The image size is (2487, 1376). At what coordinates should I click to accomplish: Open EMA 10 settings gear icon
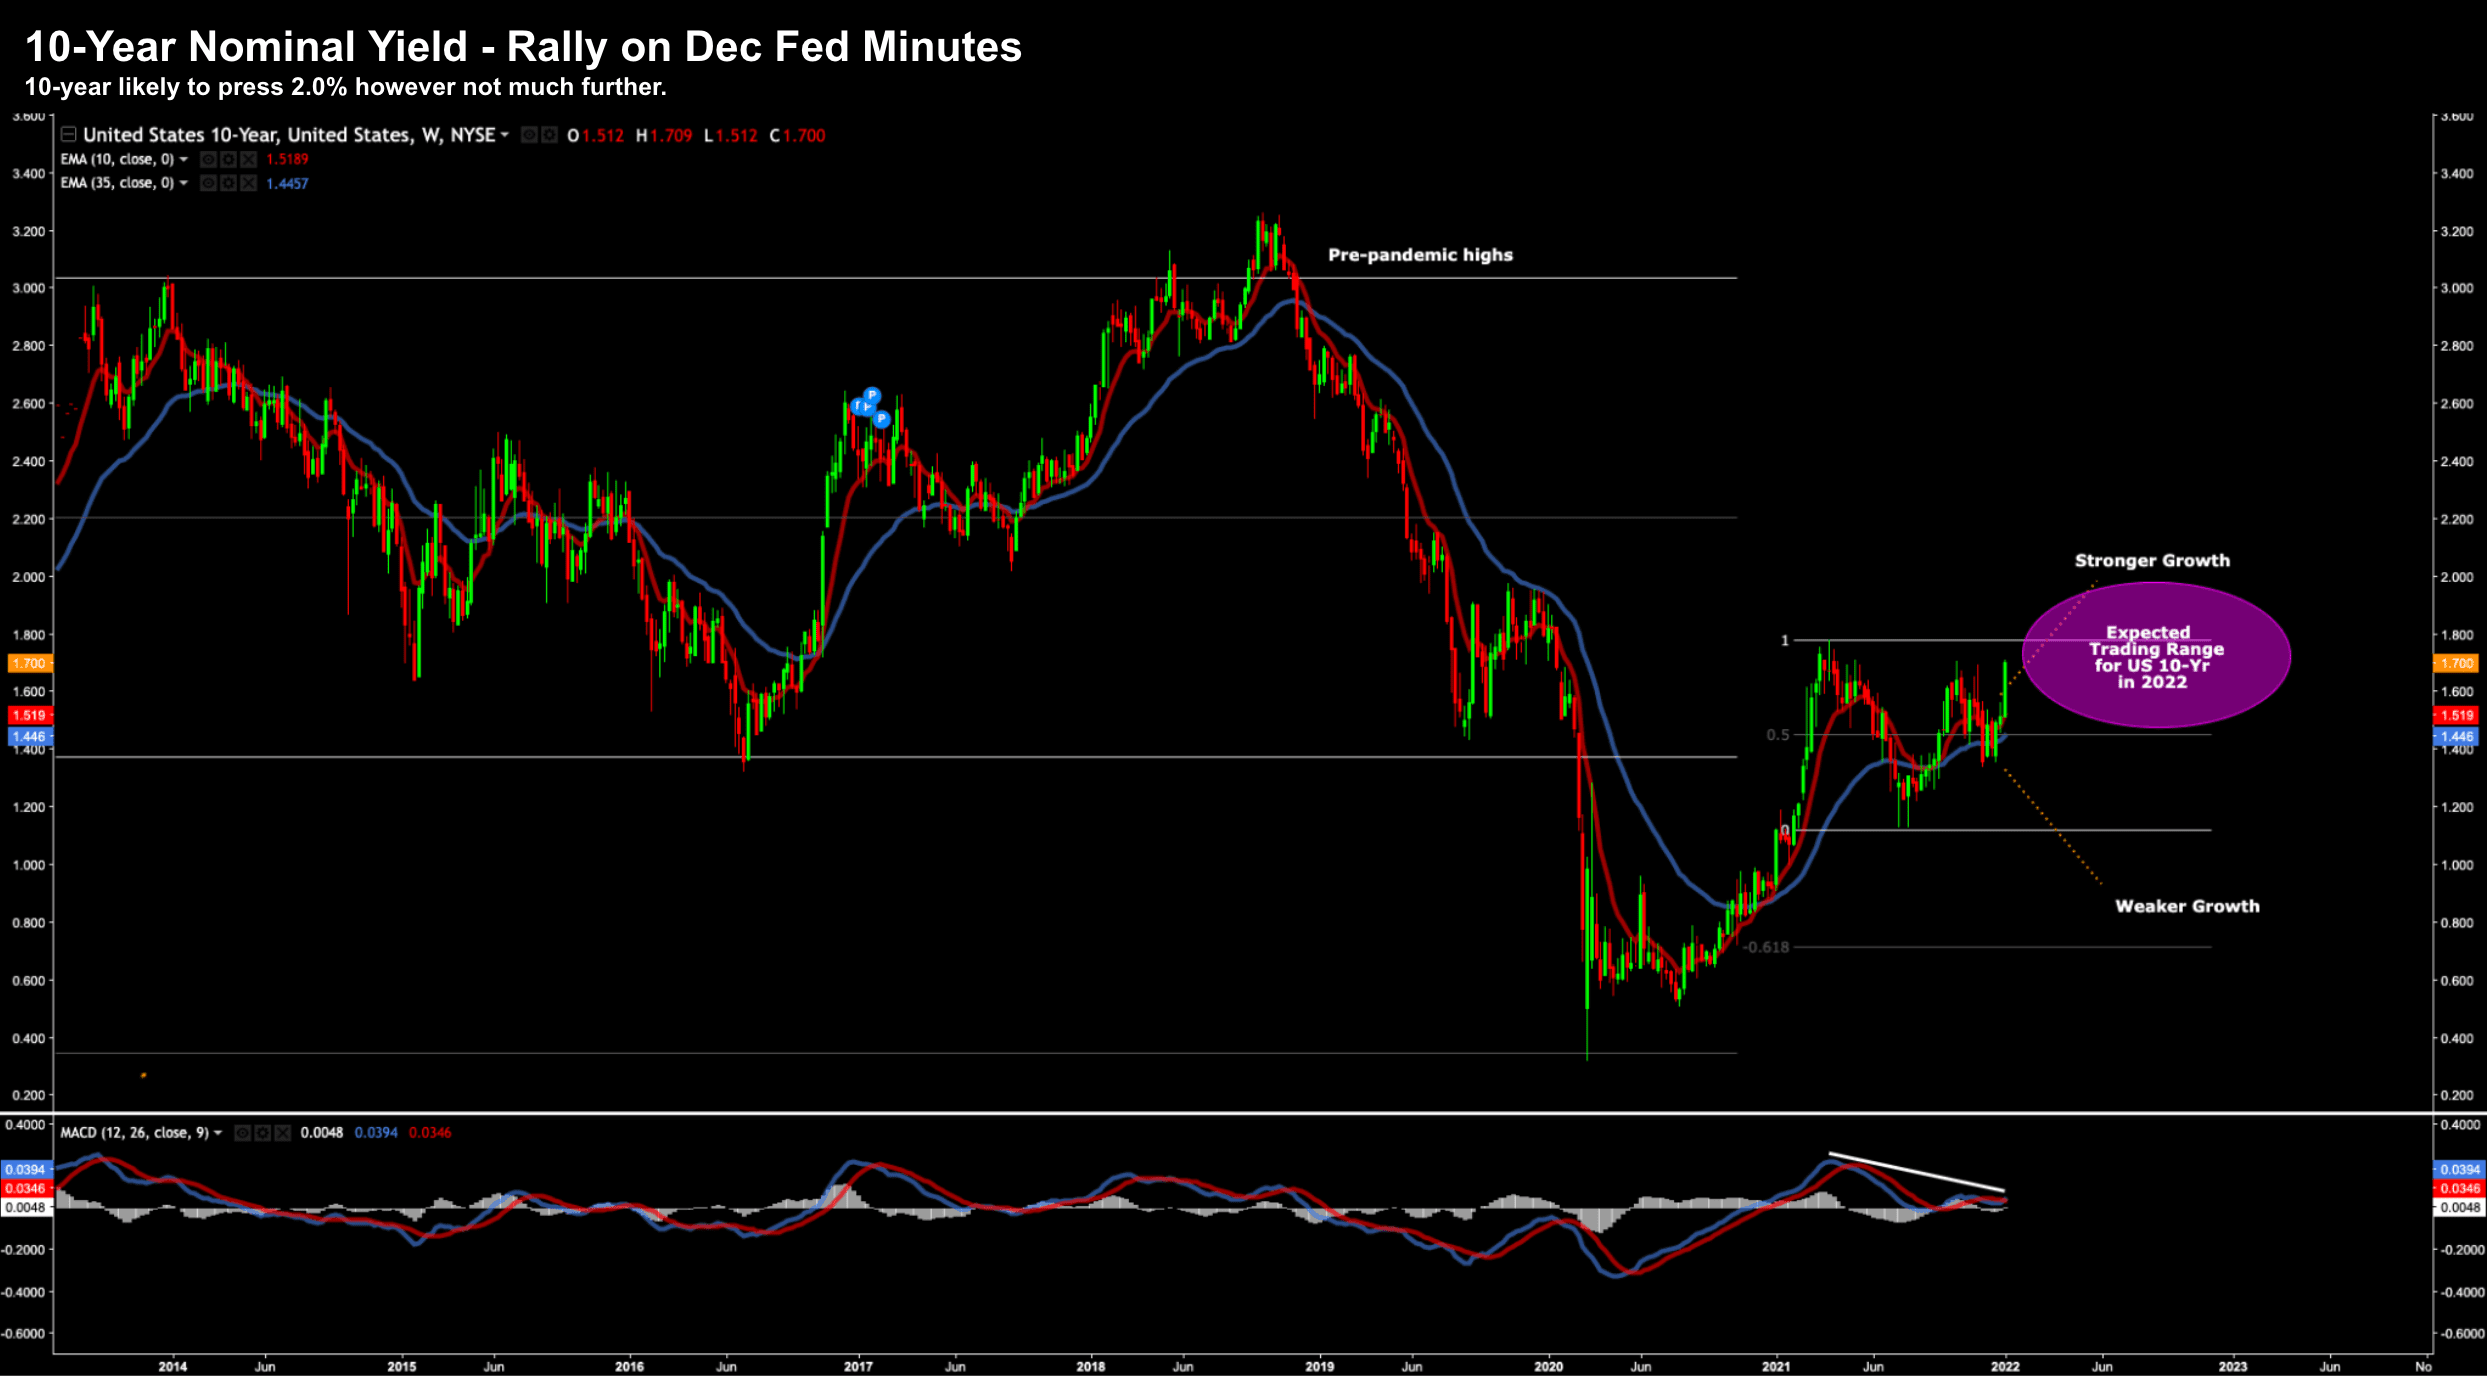pos(228,159)
